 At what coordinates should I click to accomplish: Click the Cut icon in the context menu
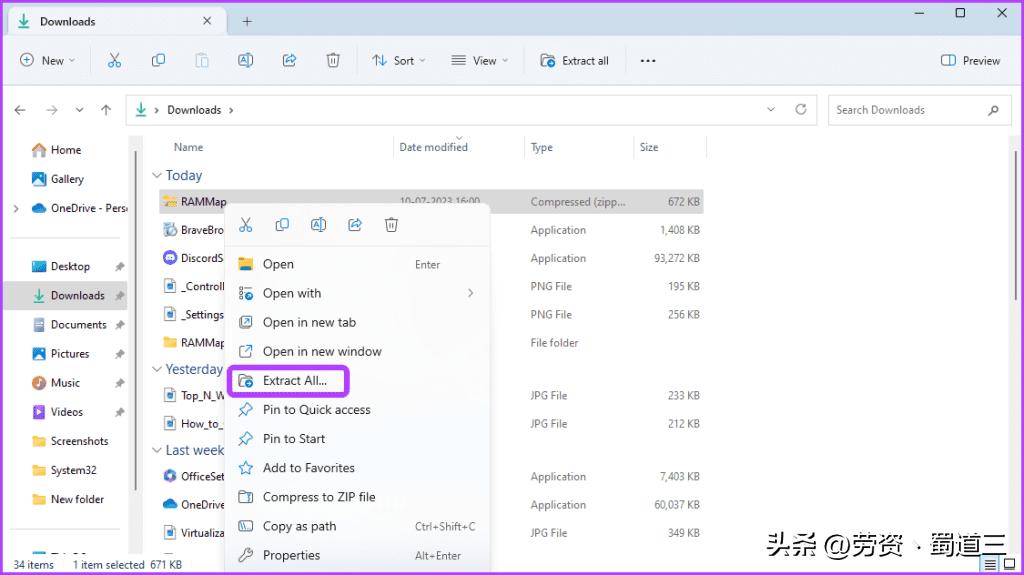[x=246, y=225]
